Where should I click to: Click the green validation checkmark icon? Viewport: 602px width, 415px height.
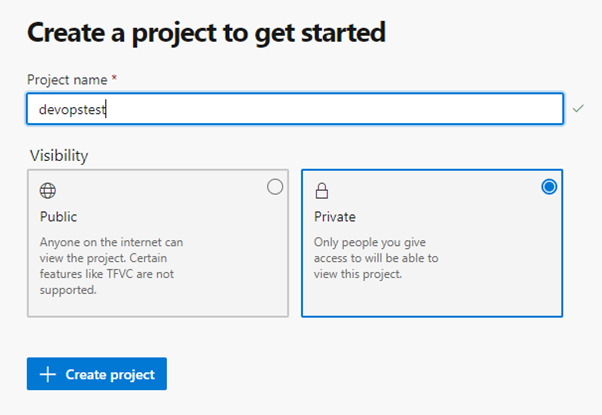579,108
